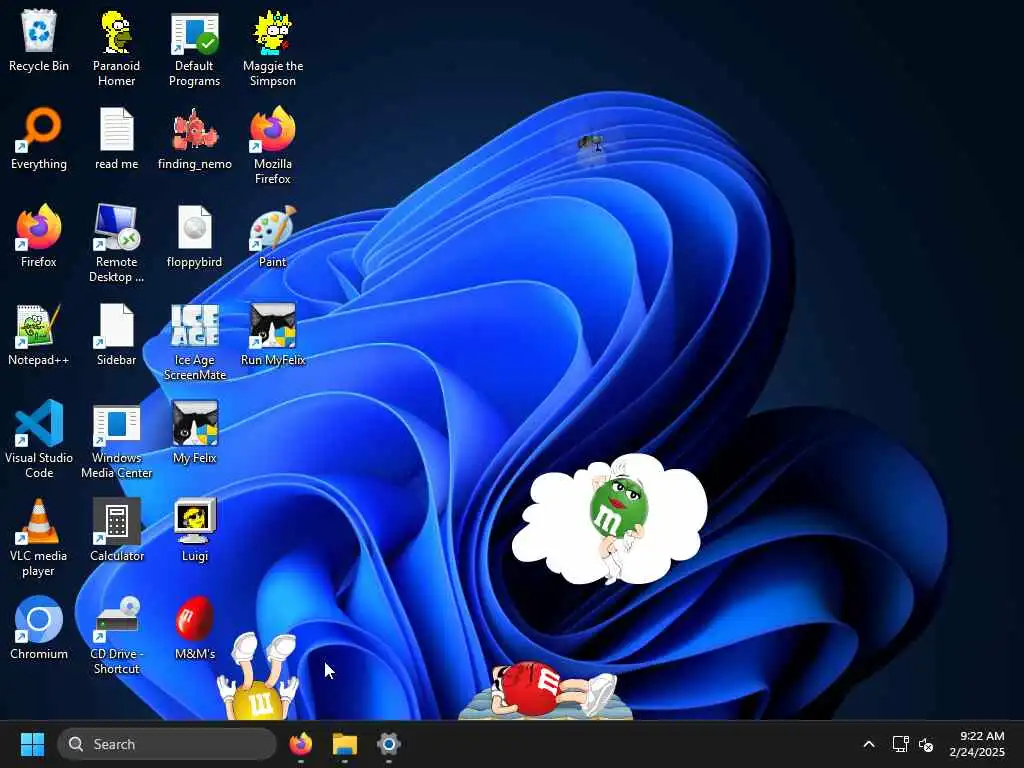This screenshot has width=1024, height=768.
Task: Open the clock showing 9:22 AM
Action: (977, 744)
